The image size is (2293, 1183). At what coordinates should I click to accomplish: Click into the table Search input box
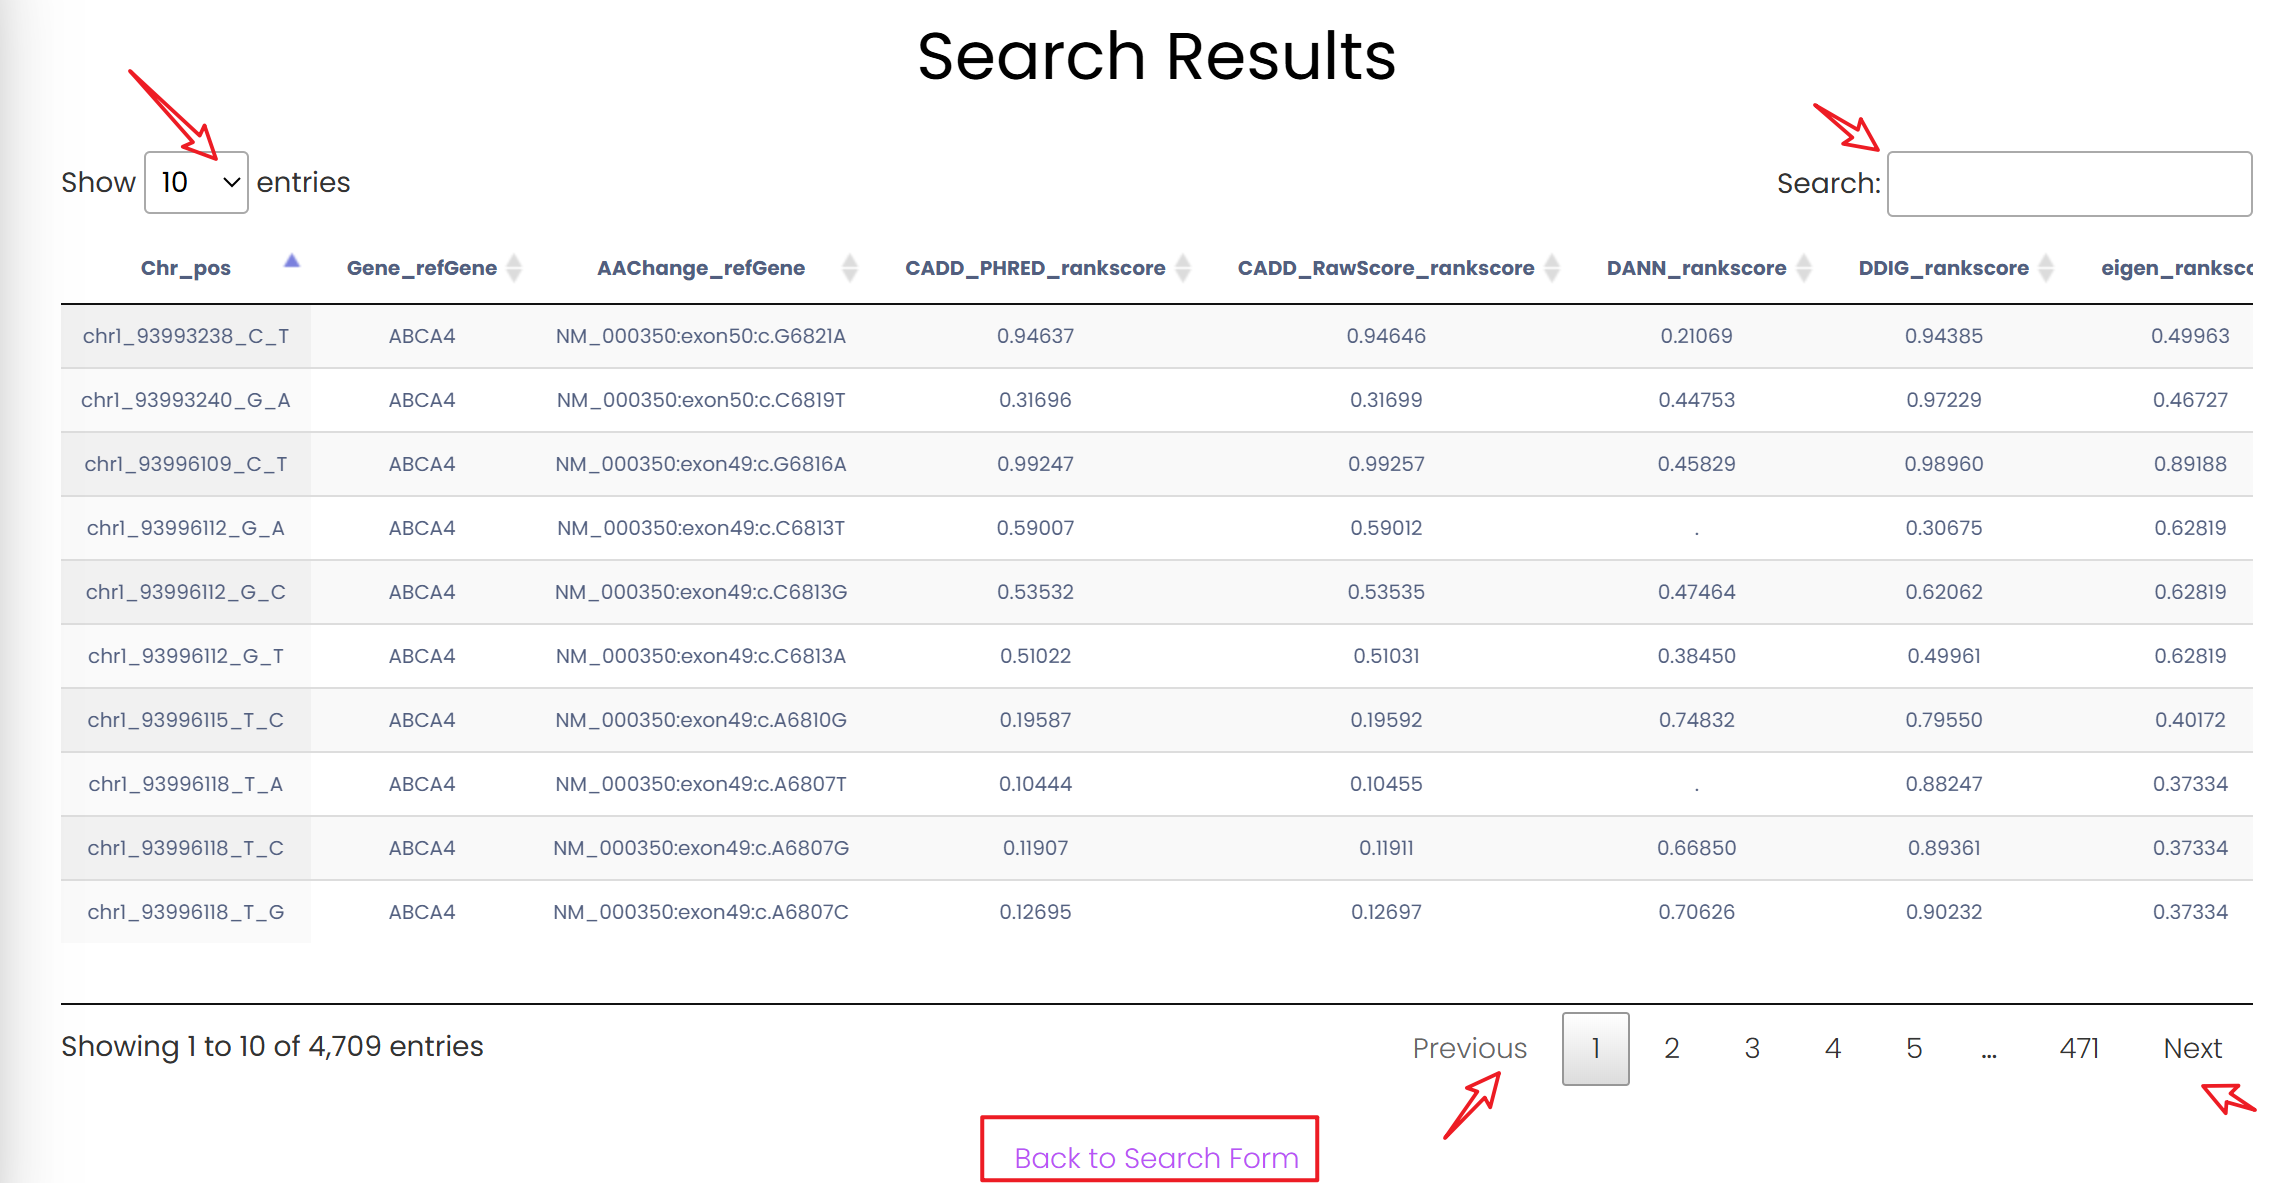(x=2068, y=184)
